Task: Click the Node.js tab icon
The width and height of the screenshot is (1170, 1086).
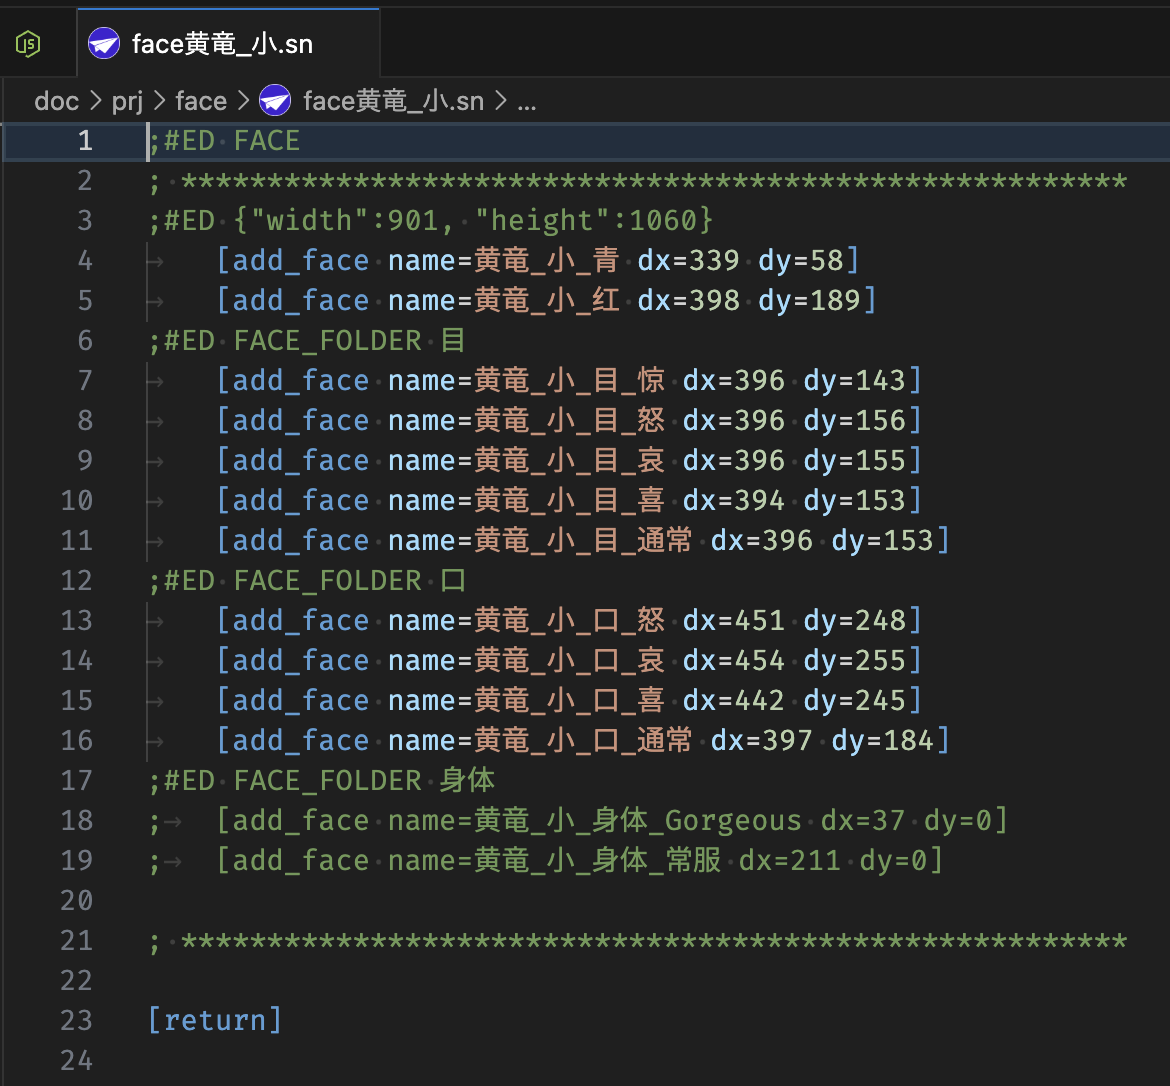Action: pos(28,44)
